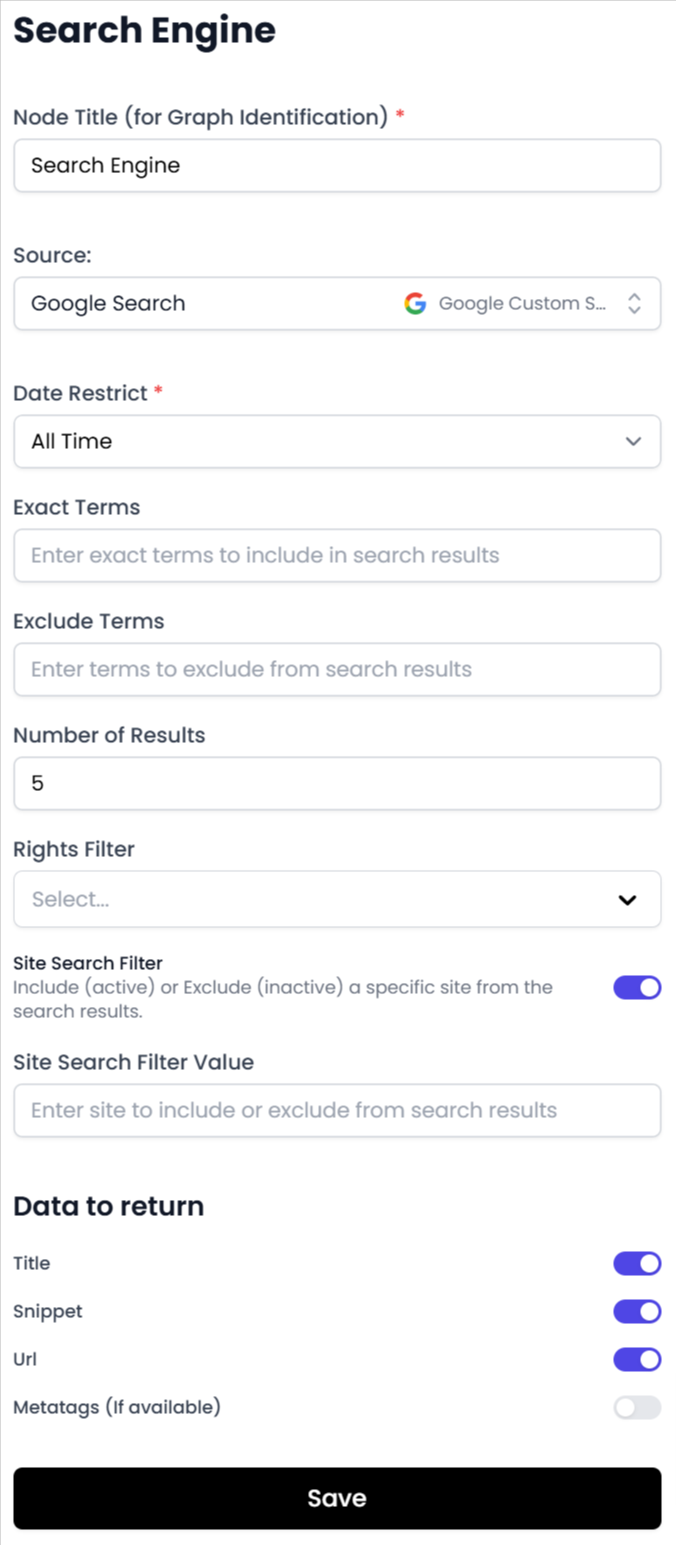Turn off the Snippet toggle
Viewport: 676px width, 1545px height.
coord(637,1311)
